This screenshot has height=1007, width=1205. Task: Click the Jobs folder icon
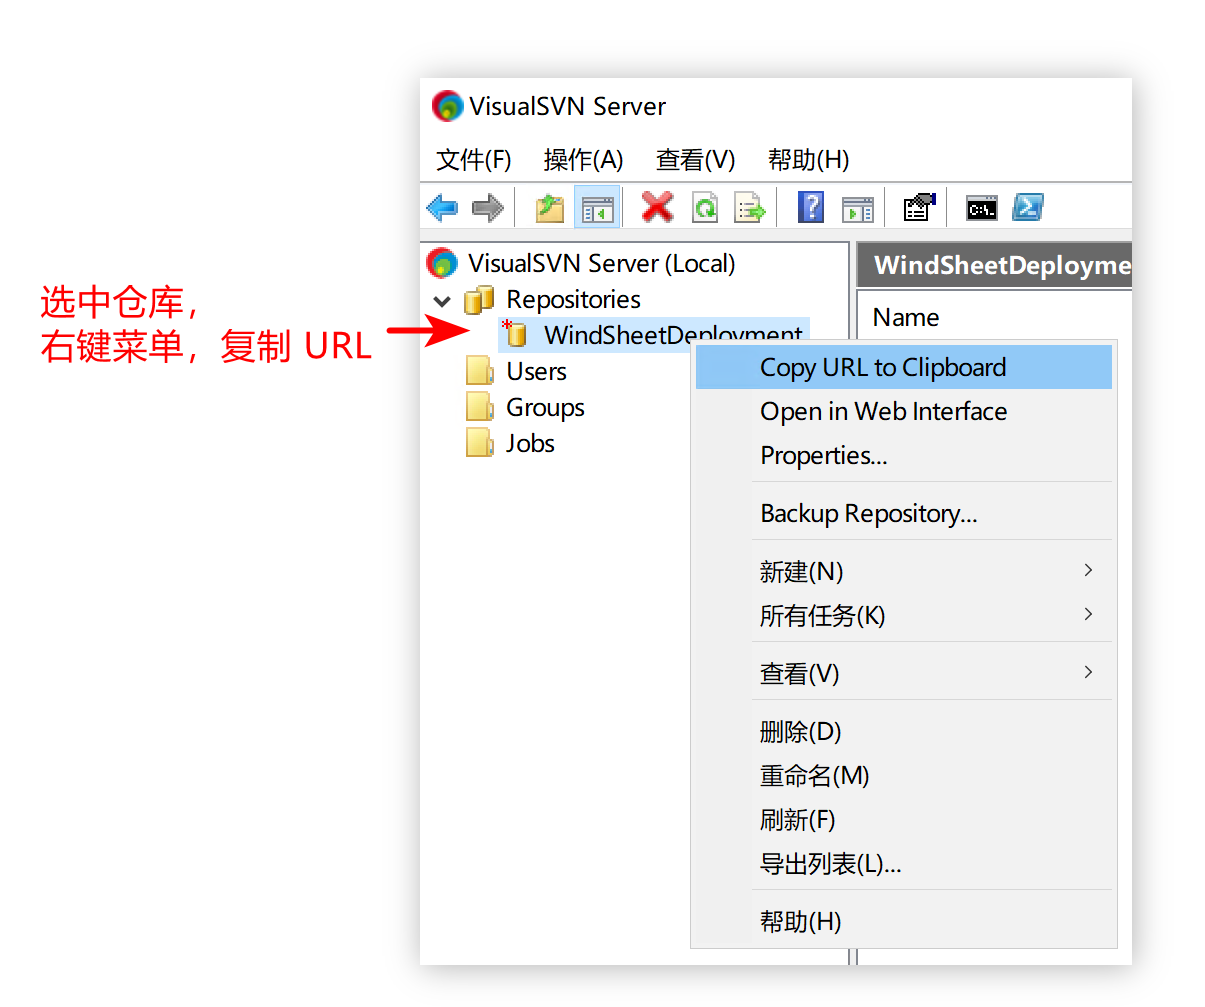(480, 443)
